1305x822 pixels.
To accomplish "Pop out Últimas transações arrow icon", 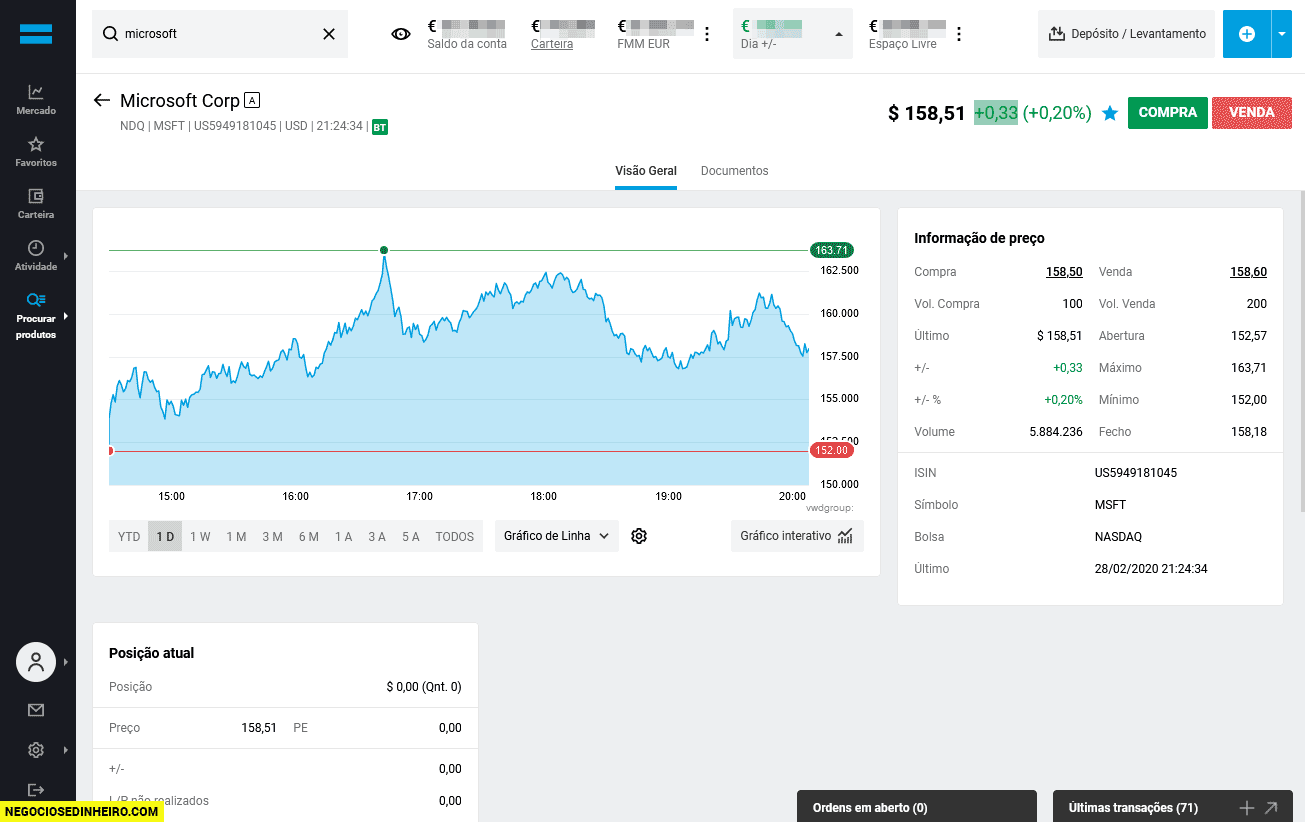I will coord(1271,808).
